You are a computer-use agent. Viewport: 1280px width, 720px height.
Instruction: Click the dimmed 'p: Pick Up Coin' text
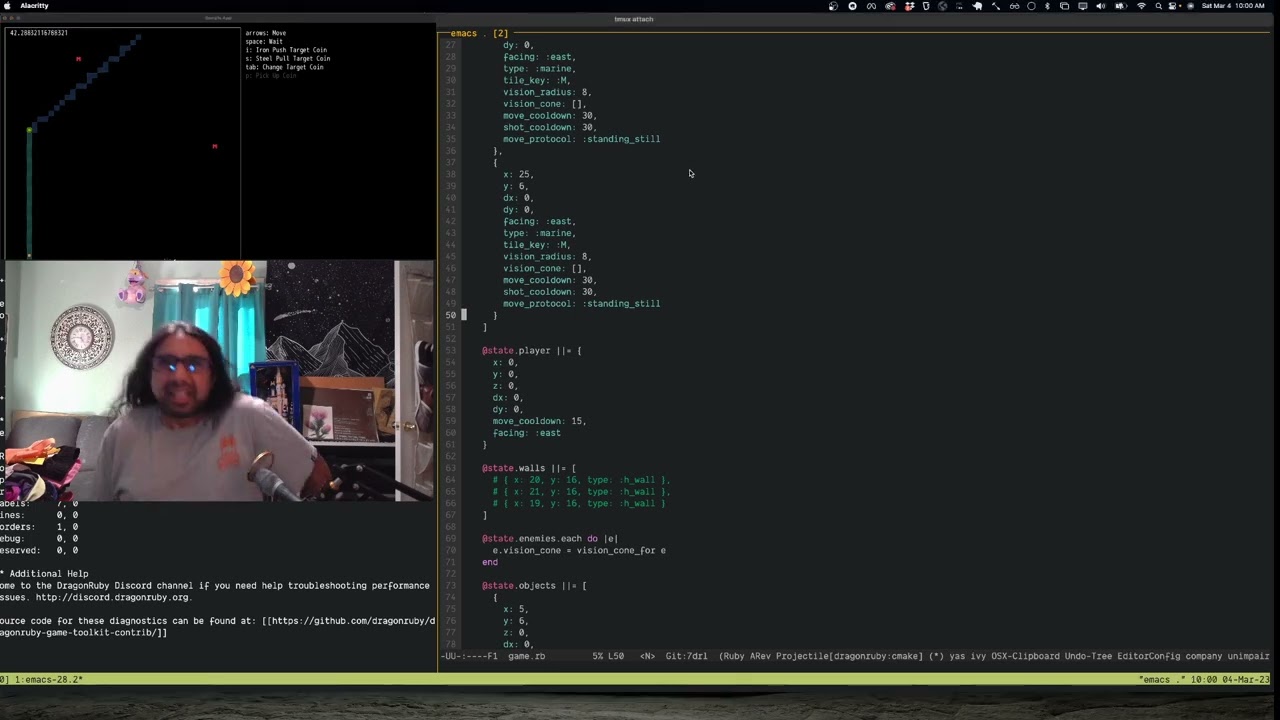pos(271,75)
